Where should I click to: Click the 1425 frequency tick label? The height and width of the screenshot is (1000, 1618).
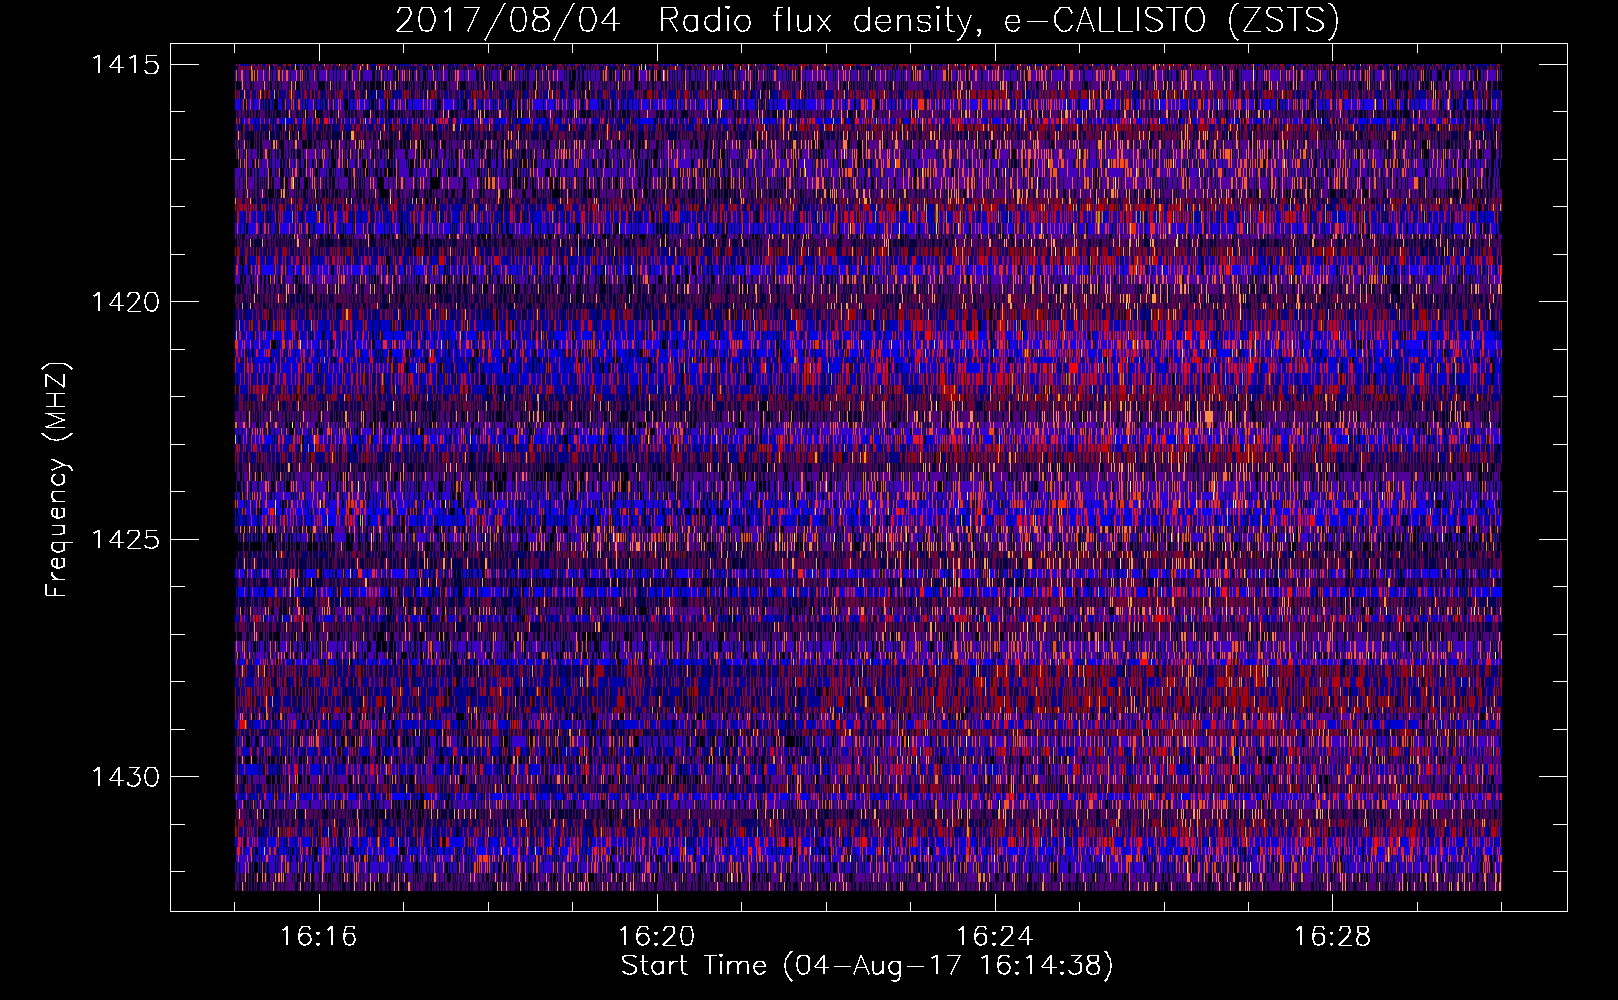(126, 540)
